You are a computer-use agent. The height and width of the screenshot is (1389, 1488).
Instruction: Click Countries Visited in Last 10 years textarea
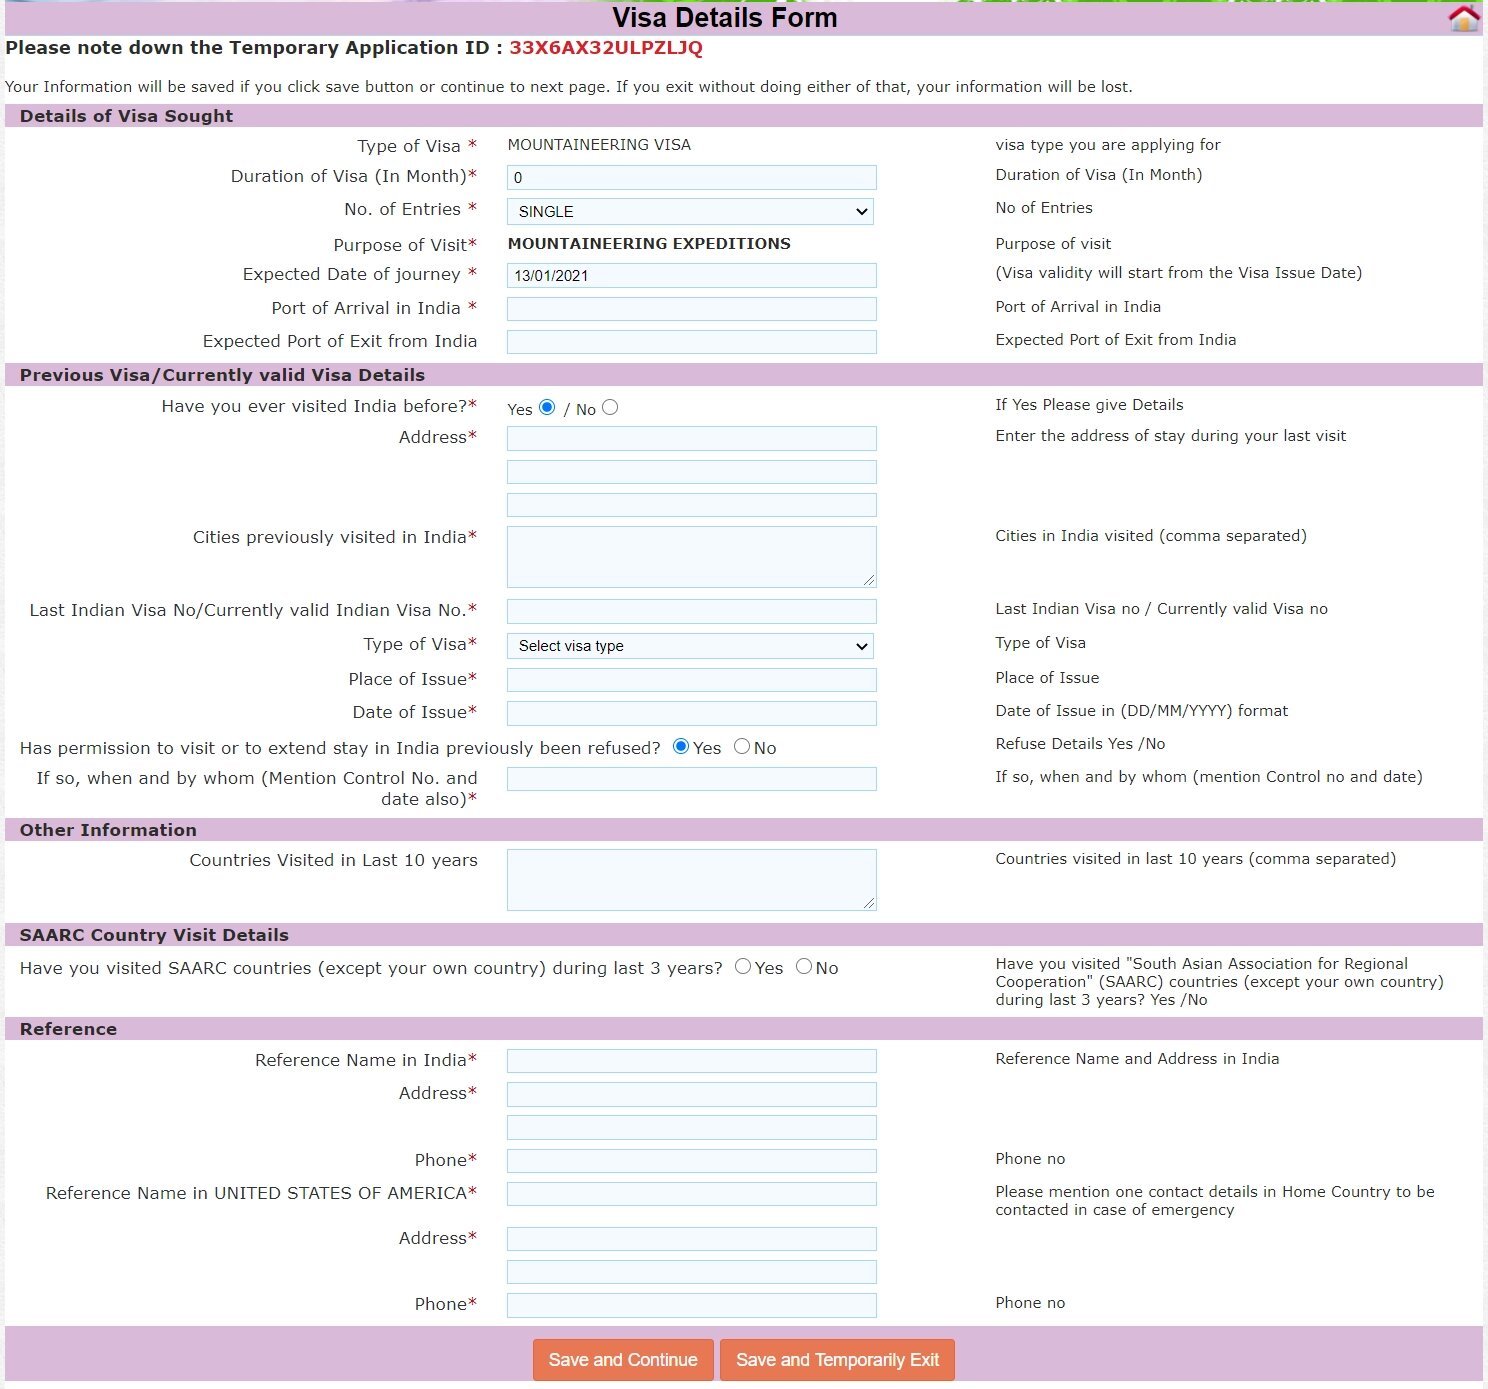[x=692, y=880]
